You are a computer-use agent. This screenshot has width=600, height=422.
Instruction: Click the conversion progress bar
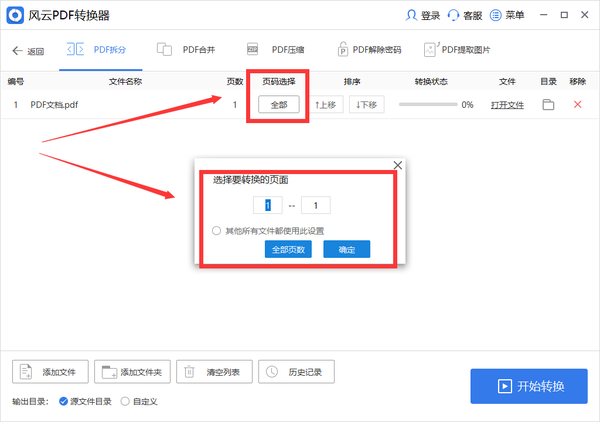click(427, 104)
